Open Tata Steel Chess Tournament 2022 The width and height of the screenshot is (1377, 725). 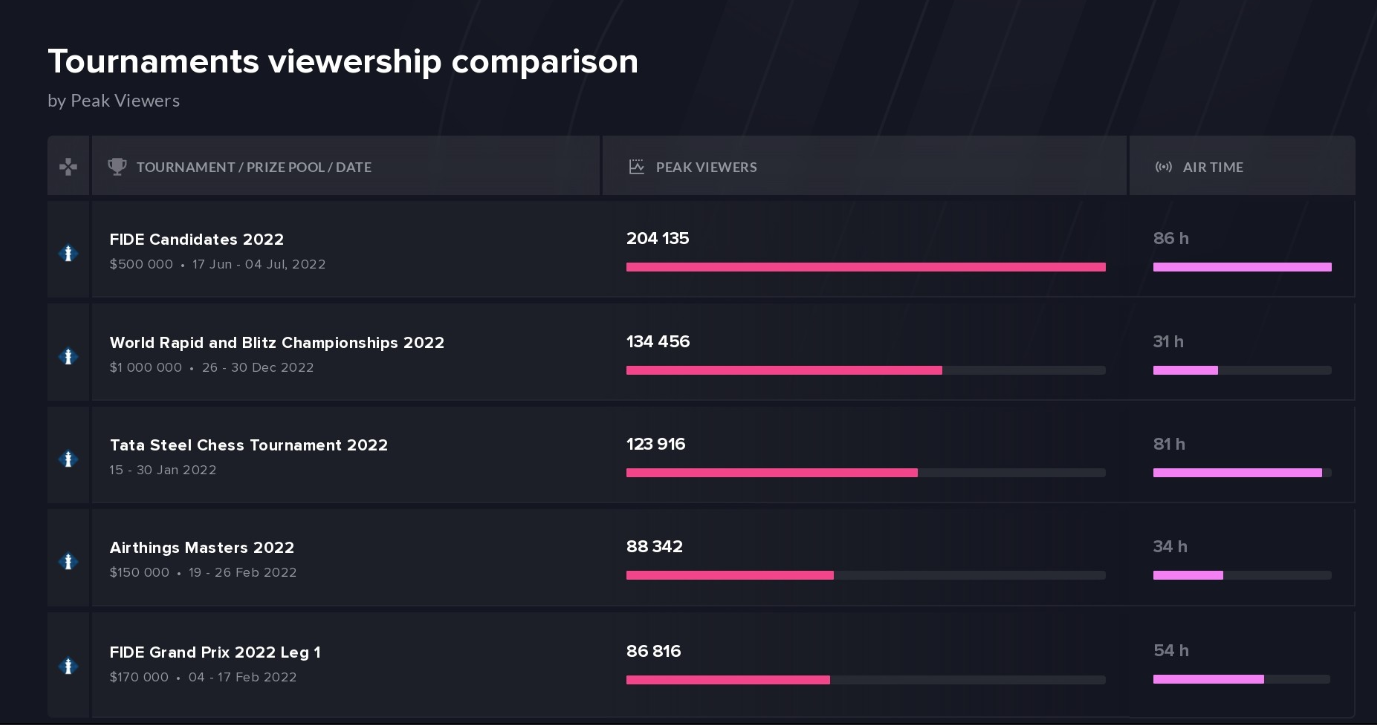[249, 445]
